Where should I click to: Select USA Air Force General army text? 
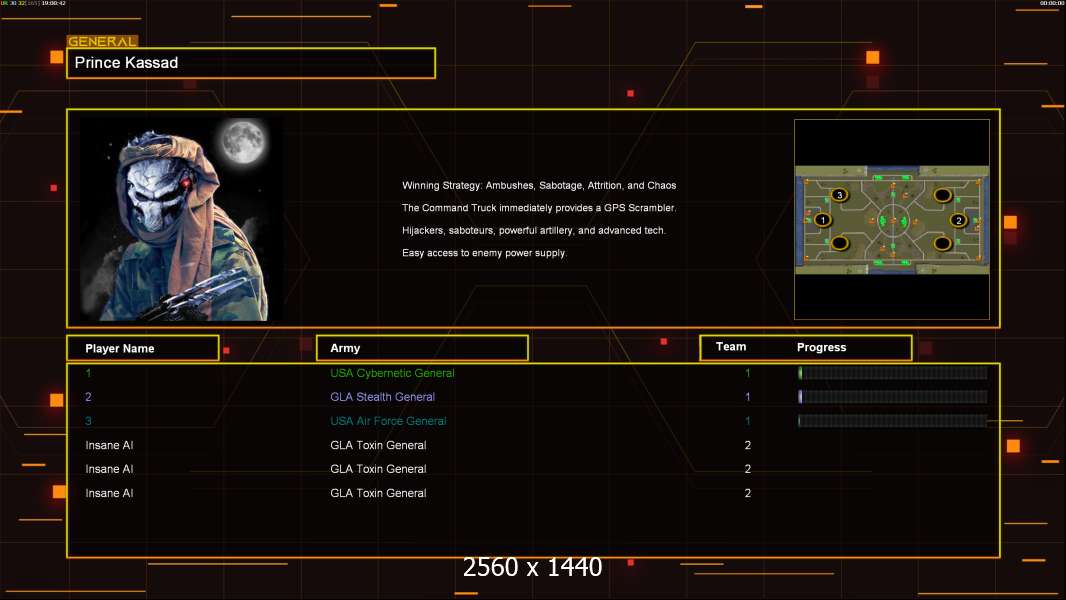(x=388, y=421)
